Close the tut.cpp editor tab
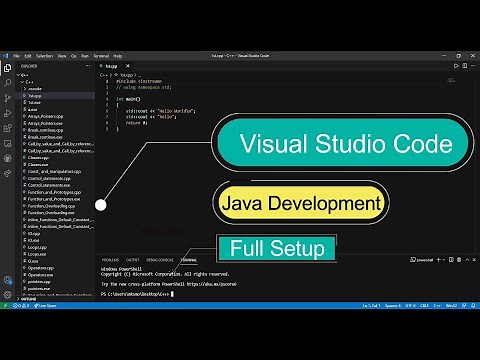Viewport: 480px width, 360px height. 128,66
